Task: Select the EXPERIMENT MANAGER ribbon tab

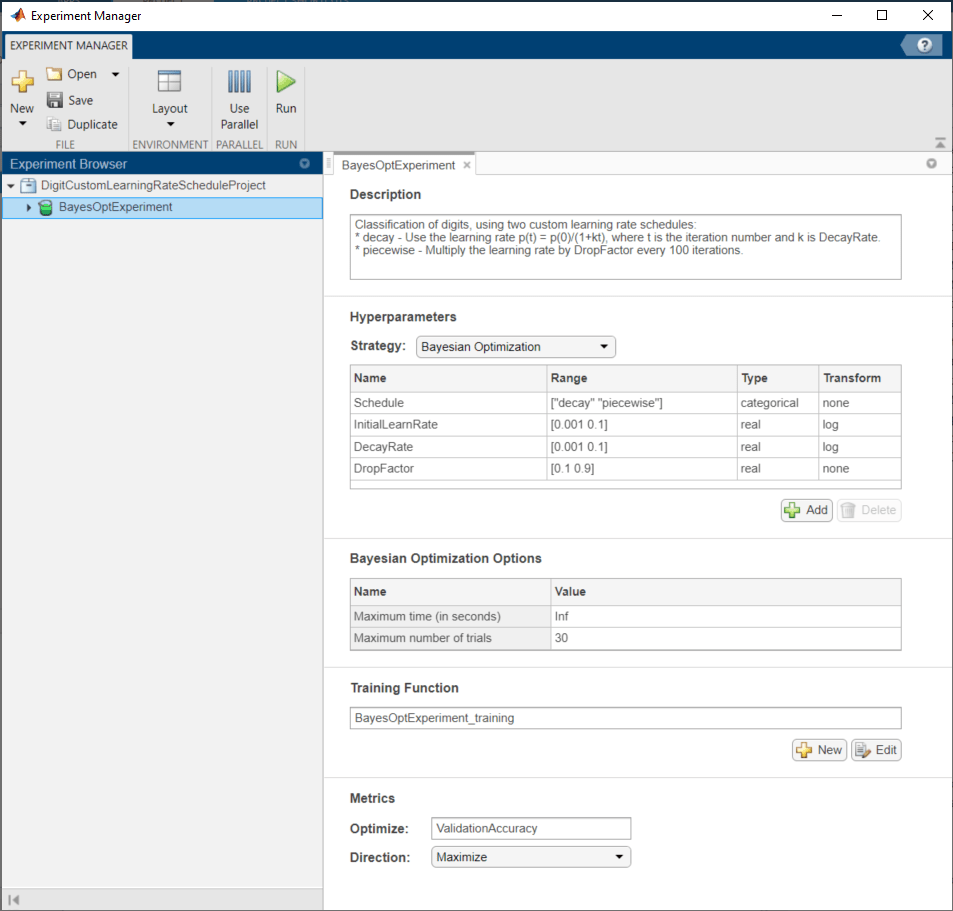Action: [x=69, y=46]
